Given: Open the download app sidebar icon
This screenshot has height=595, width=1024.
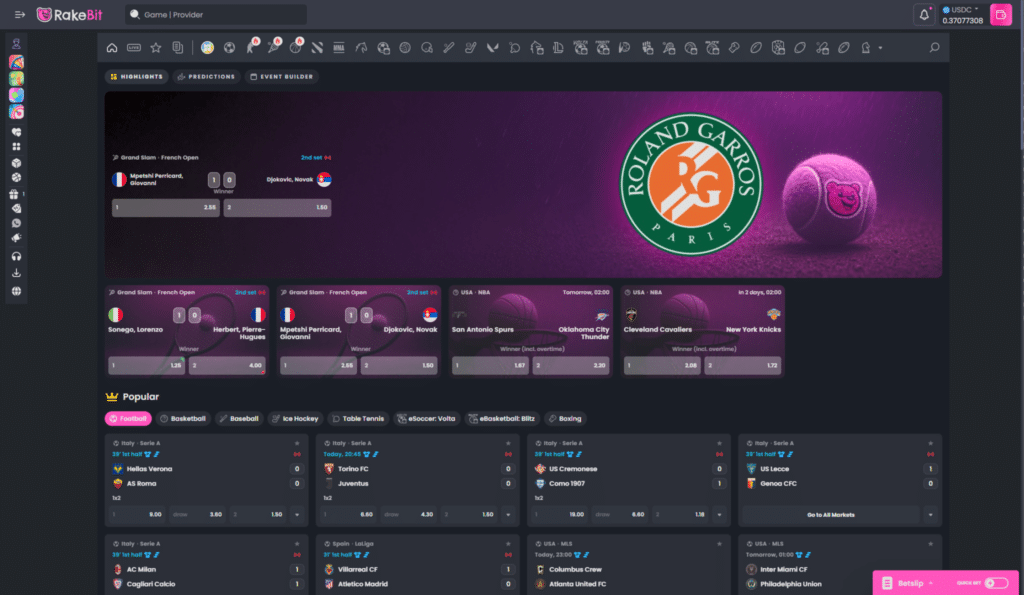Looking at the screenshot, I should tap(16, 273).
